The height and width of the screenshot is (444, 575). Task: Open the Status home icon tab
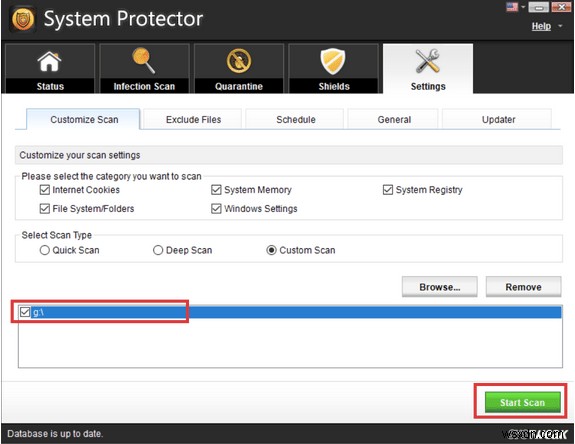coord(50,69)
